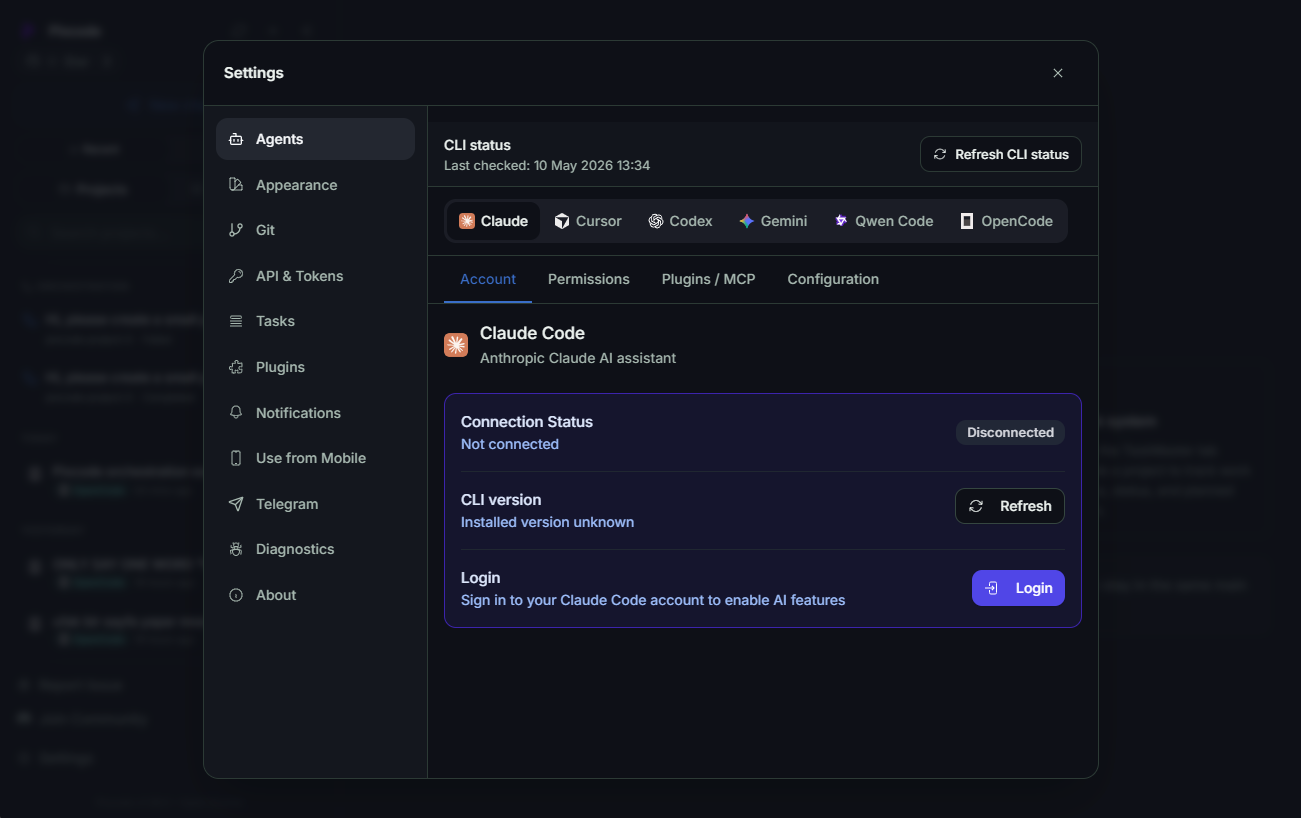This screenshot has height=818, width=1301.
Task: Click the "CLI status" heading text
Action: pos(477,145)
